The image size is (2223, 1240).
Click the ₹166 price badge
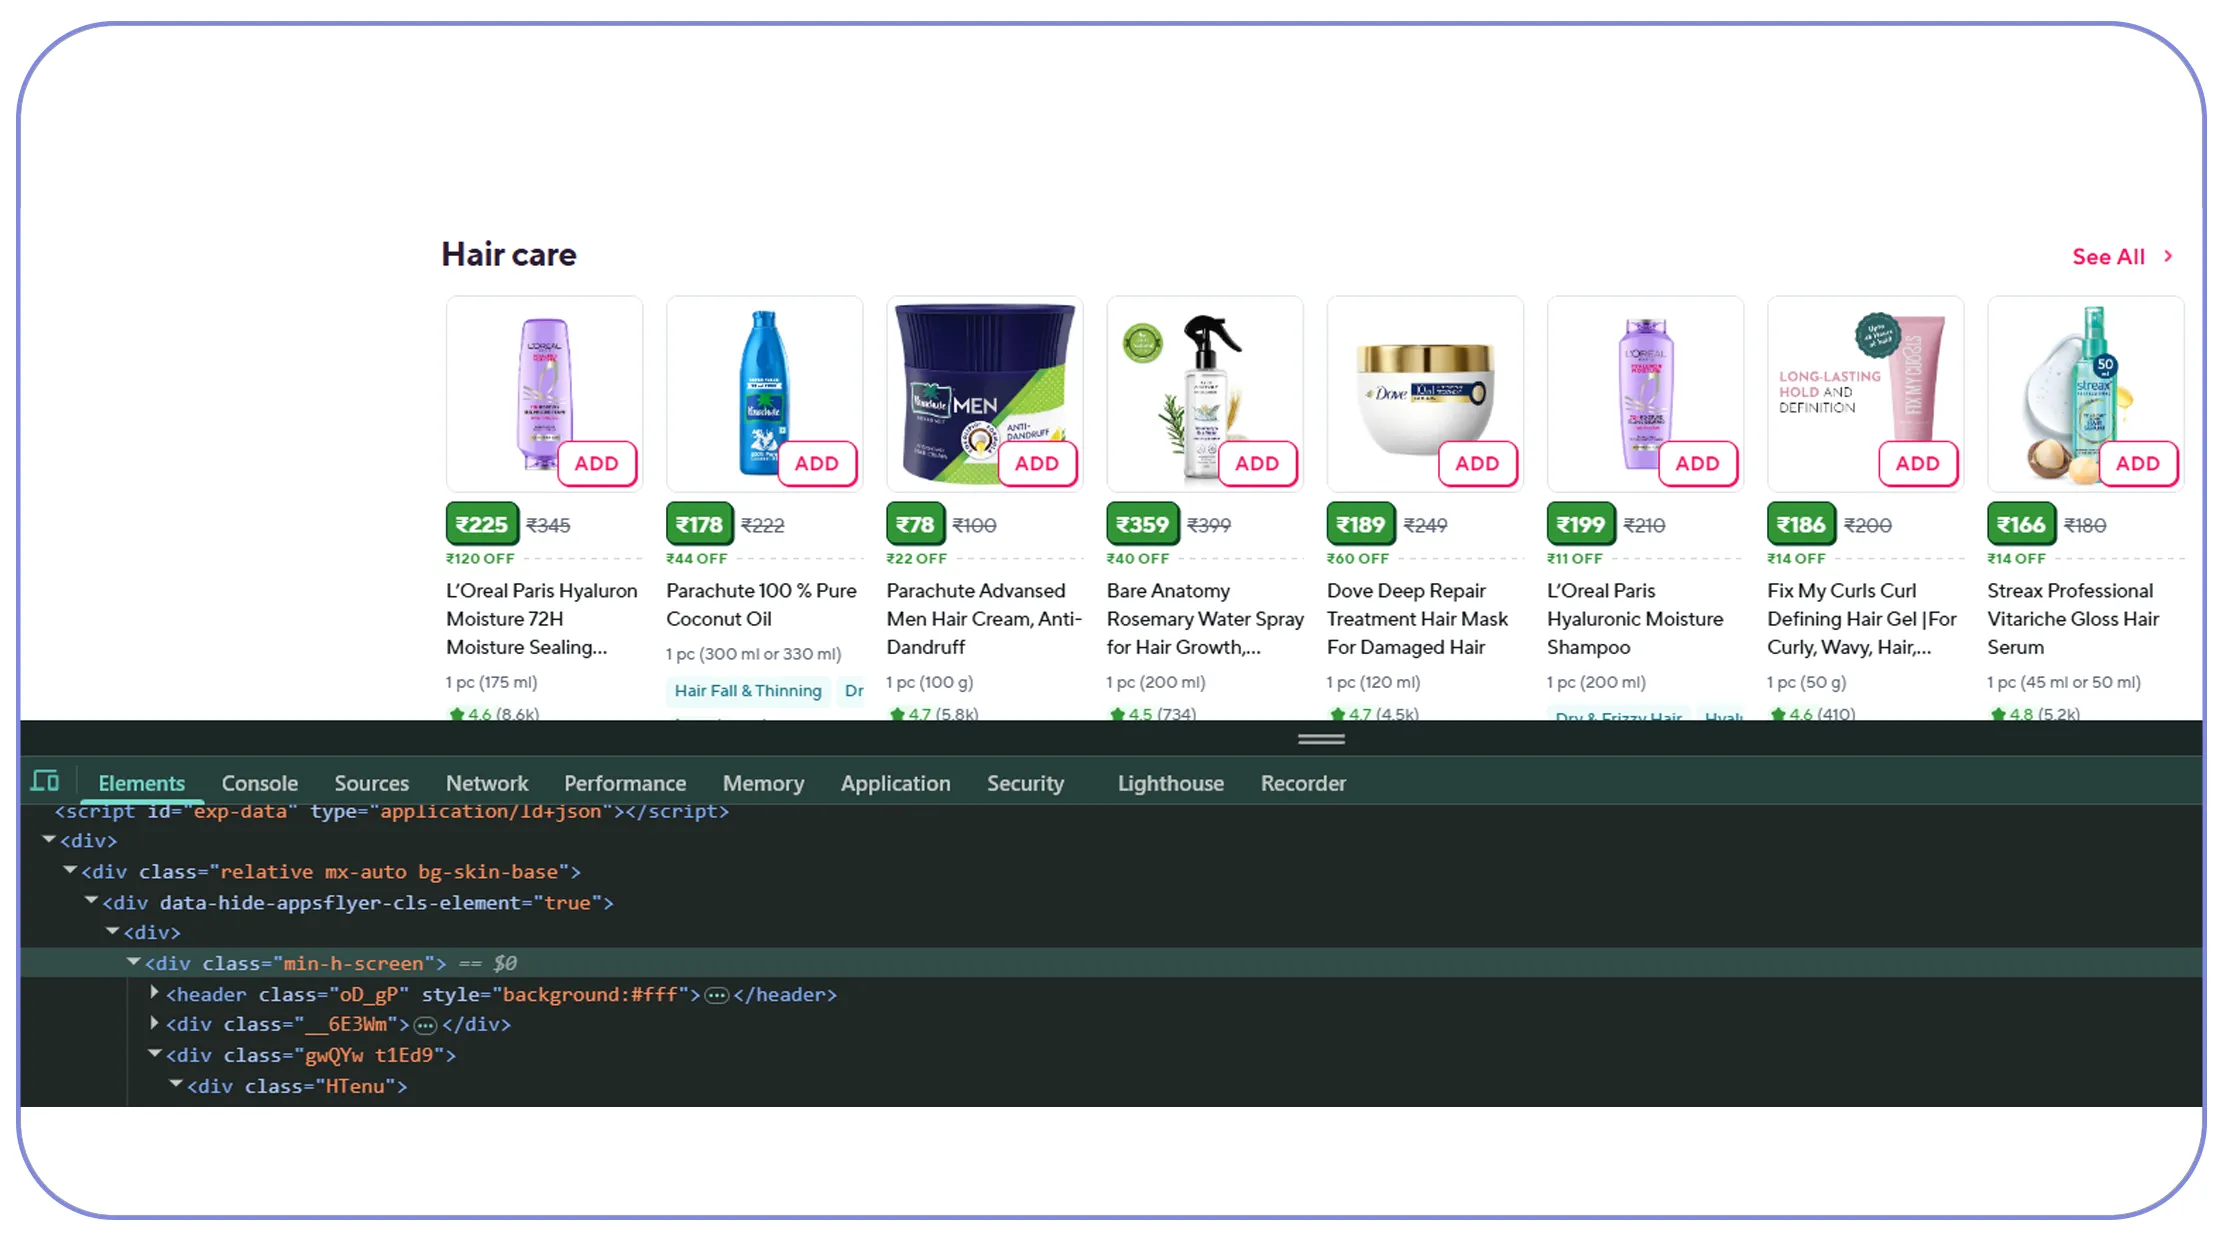(2021, 524)
